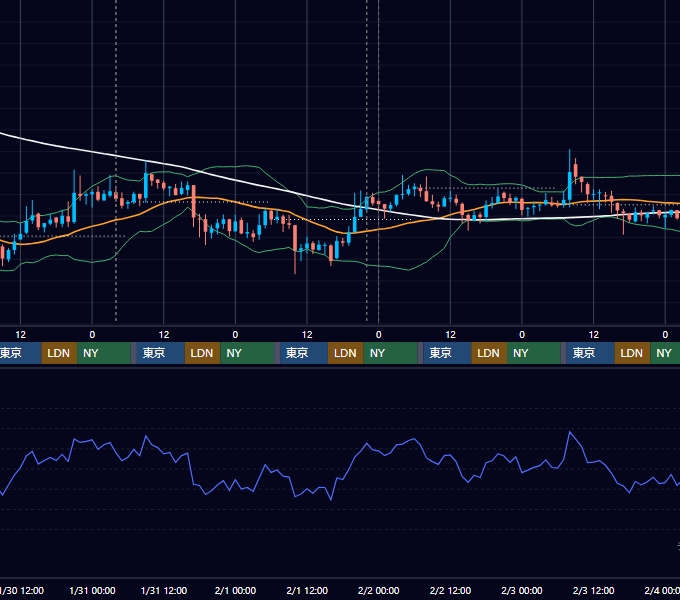Select the 東京 session block covering 1/31 12:00

[160, 353]
